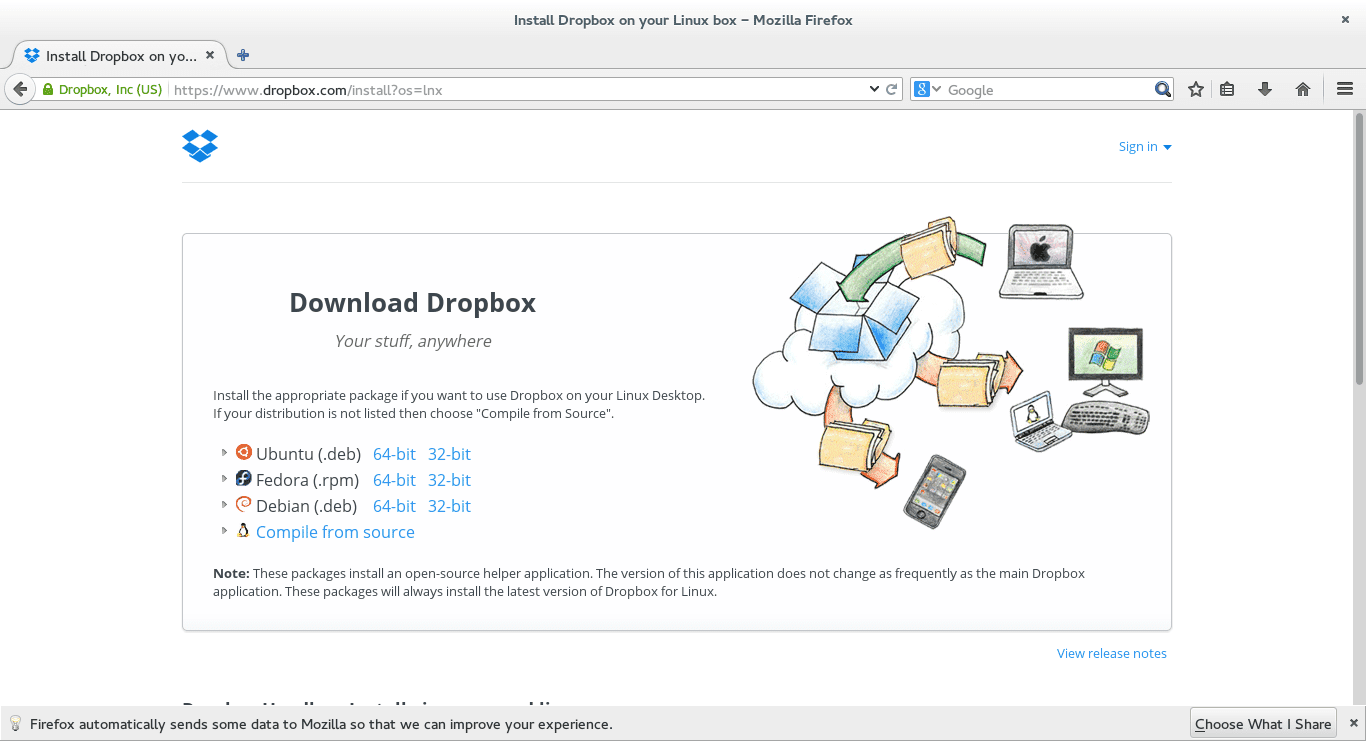This screenshot has height=741, width=1366.
Task: Click the Fedora logo icon
Action: tap(243, 478)
